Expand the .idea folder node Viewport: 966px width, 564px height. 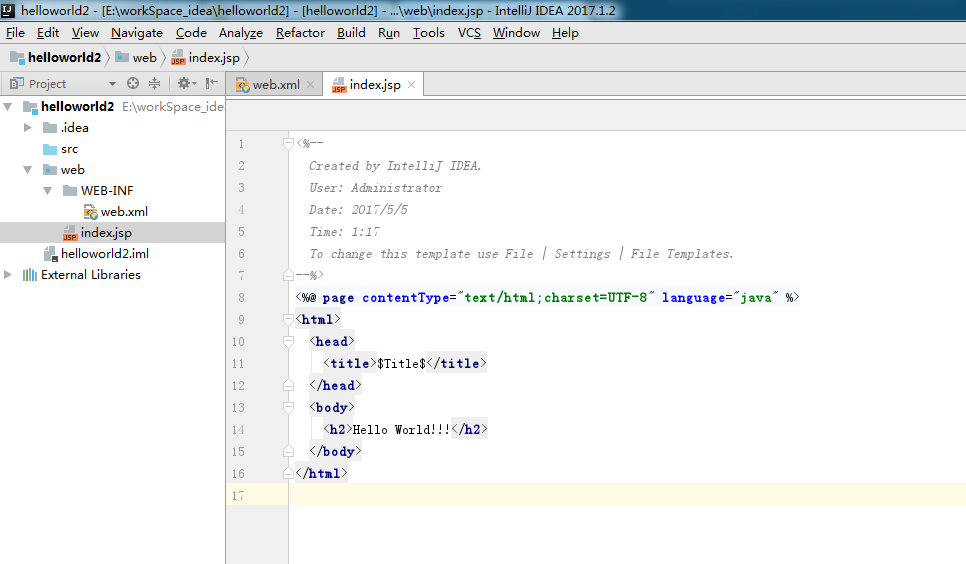click(x=27, y=128)
